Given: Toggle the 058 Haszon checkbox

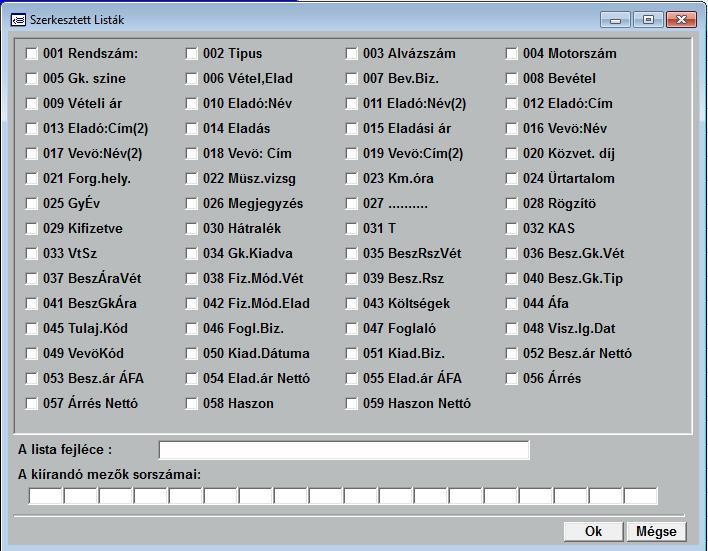Looking at the screenshot, I should [x=191, y=403].
